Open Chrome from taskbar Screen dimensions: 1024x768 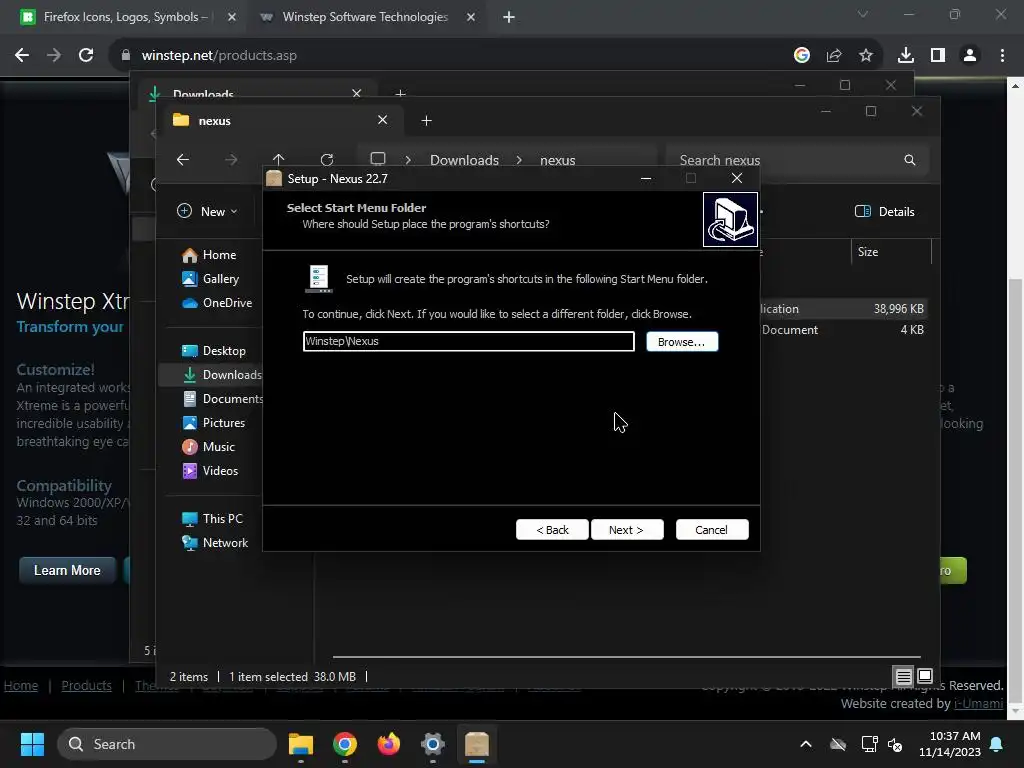point(345,744)
